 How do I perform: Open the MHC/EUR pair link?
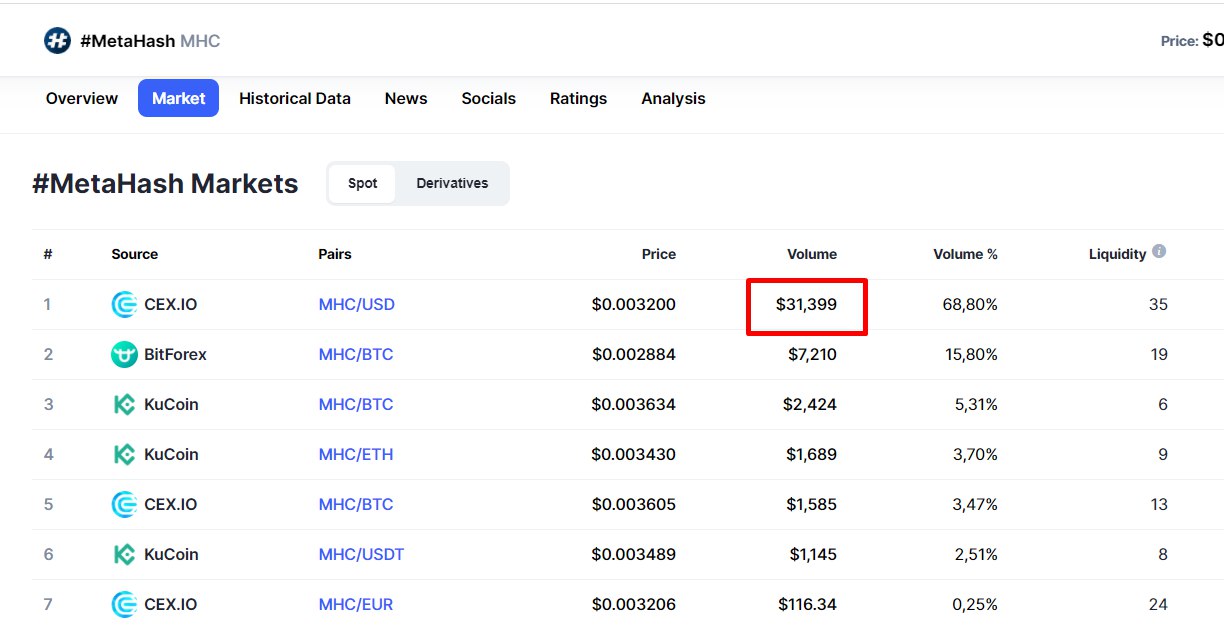coord(356,604)
